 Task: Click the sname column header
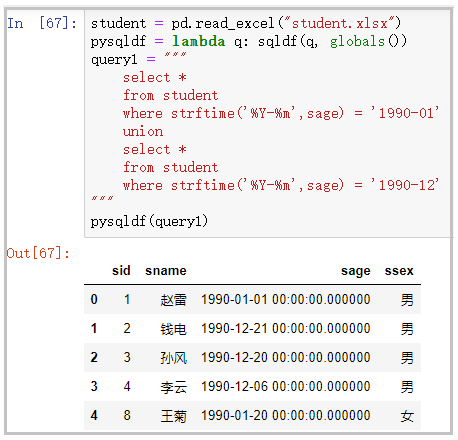(166, 270)
